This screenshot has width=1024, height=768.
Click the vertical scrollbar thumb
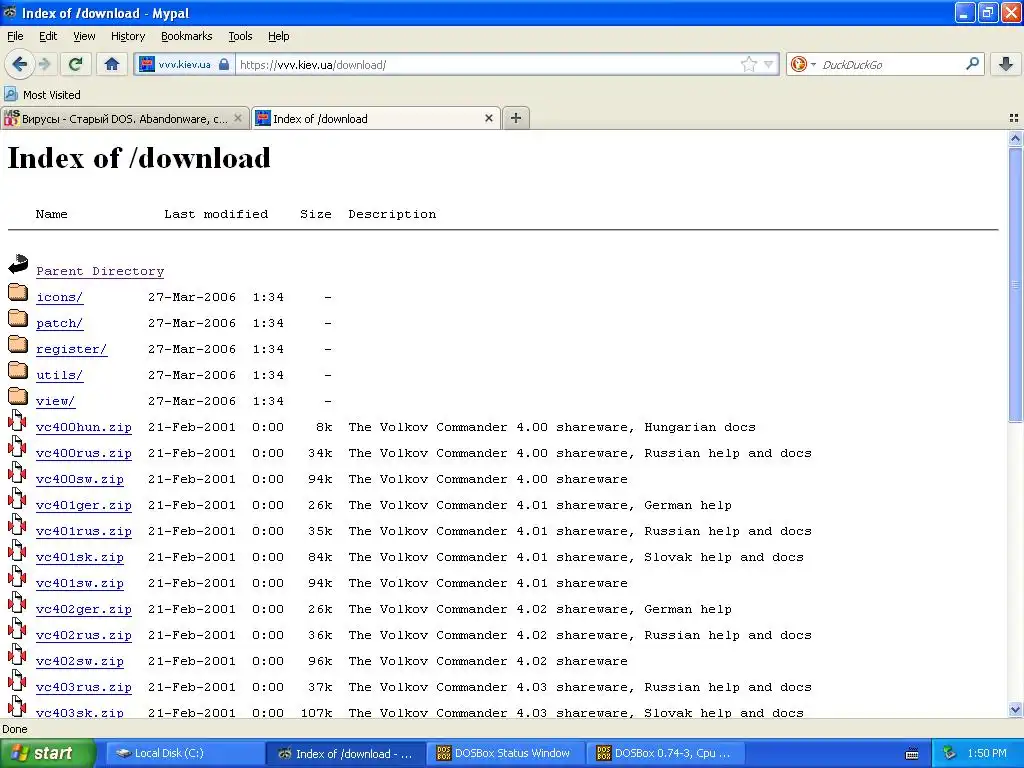tap(1015, 284)
